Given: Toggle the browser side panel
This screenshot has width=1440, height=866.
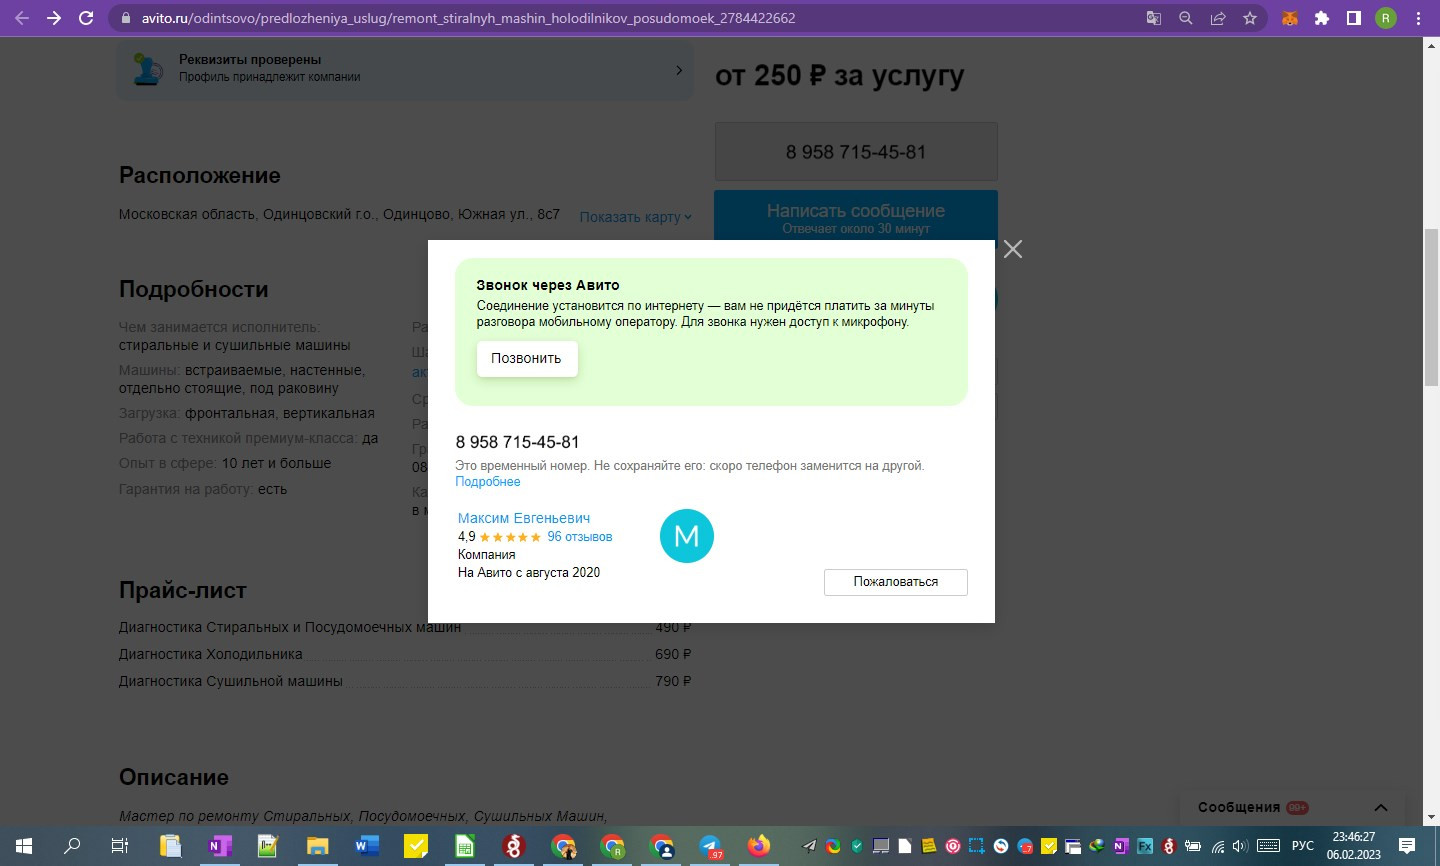Looking at the screenshot, I should coord(1354,18).
